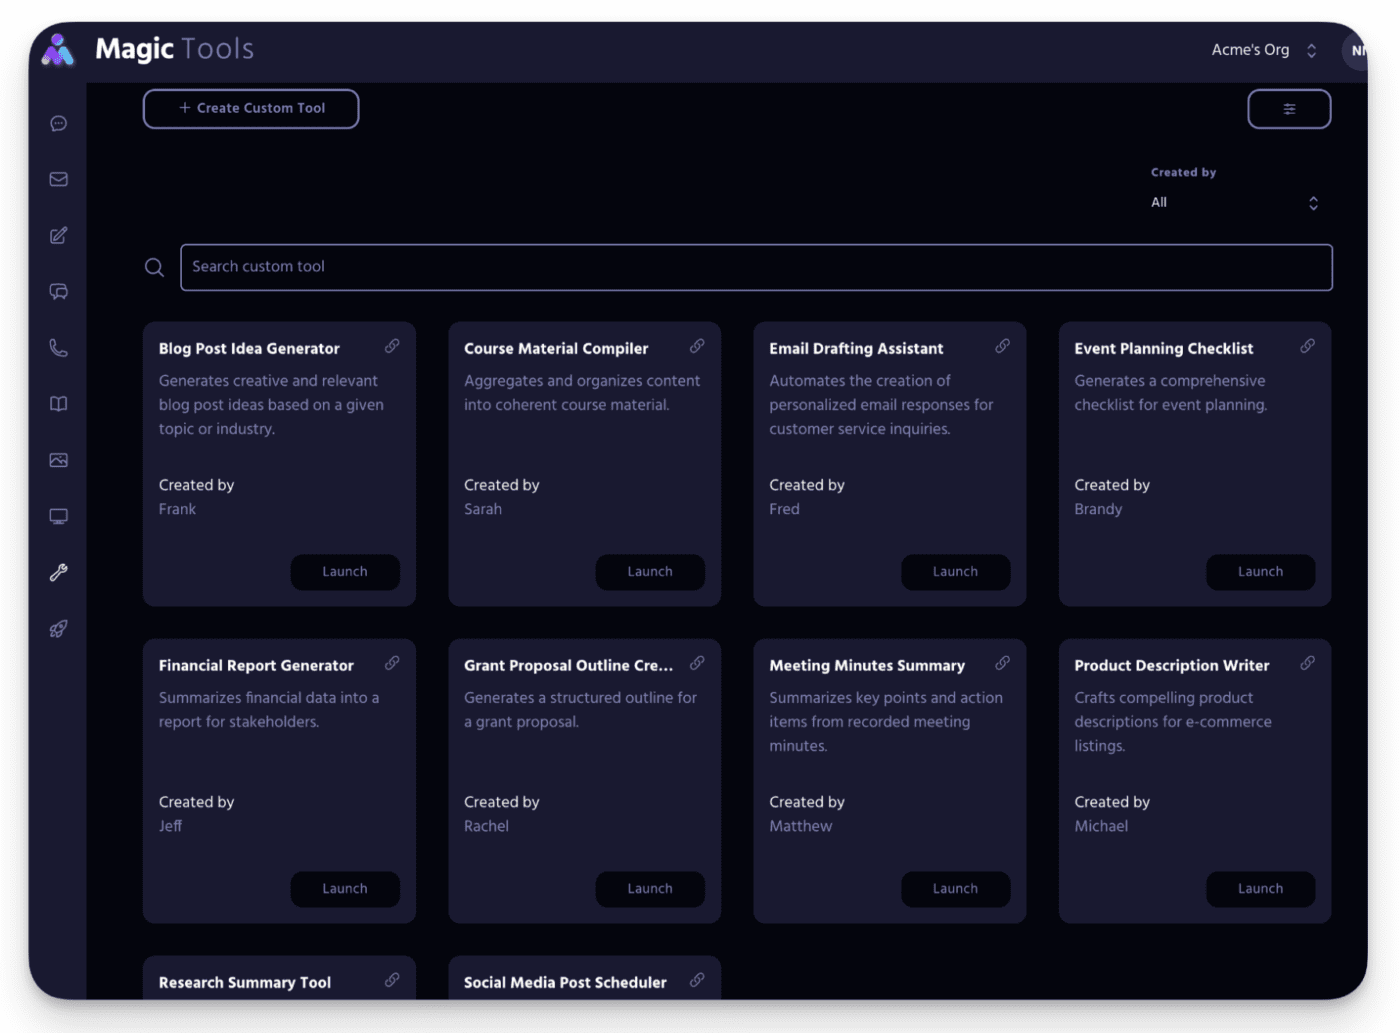Click the envelope mail icon in sidebar
The image size is (1400, 1033).
[59, 179]
